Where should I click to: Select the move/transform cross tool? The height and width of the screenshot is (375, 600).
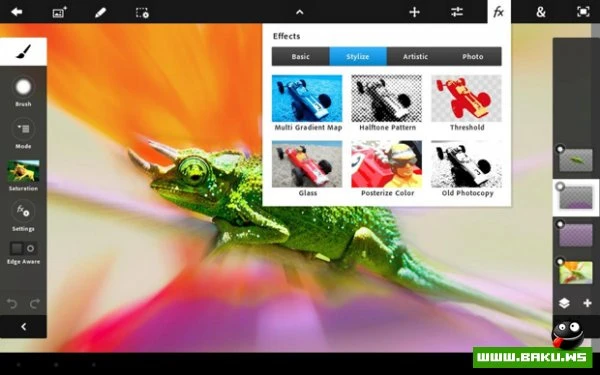point(414,12)
